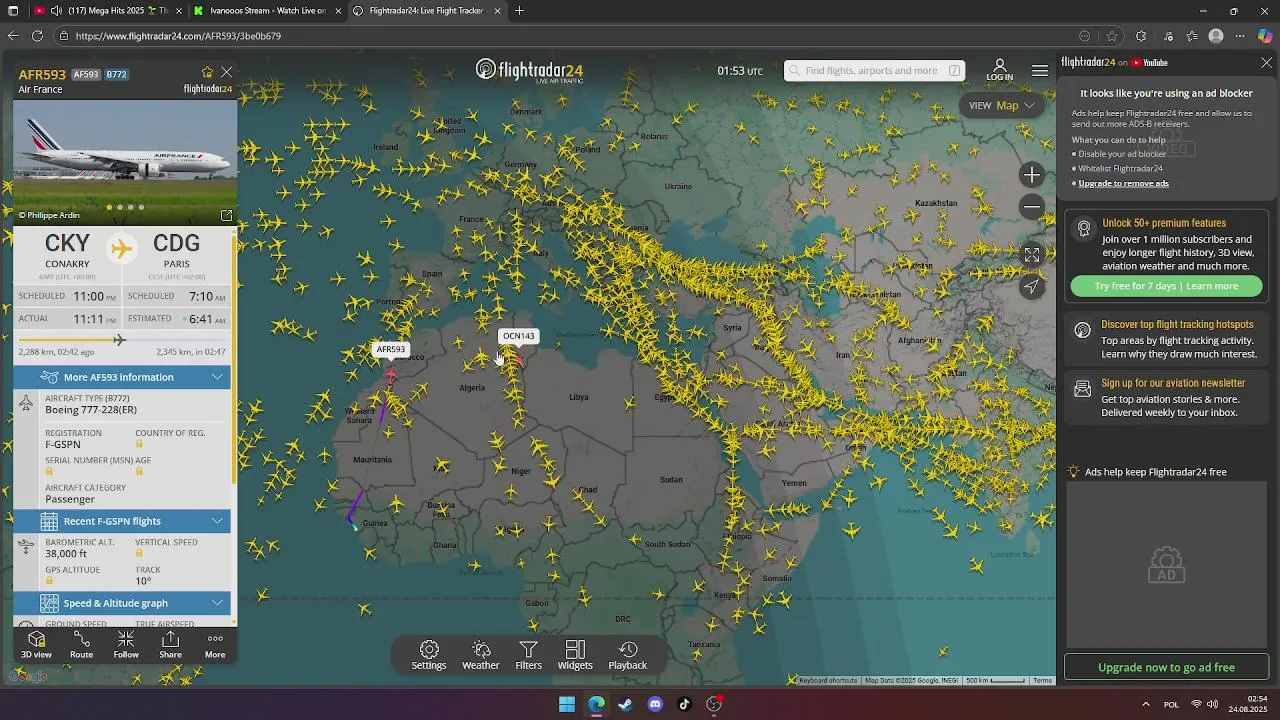Click the browser address bar URL
Viewport: 1280px width, 720px height.
[178, 36]
